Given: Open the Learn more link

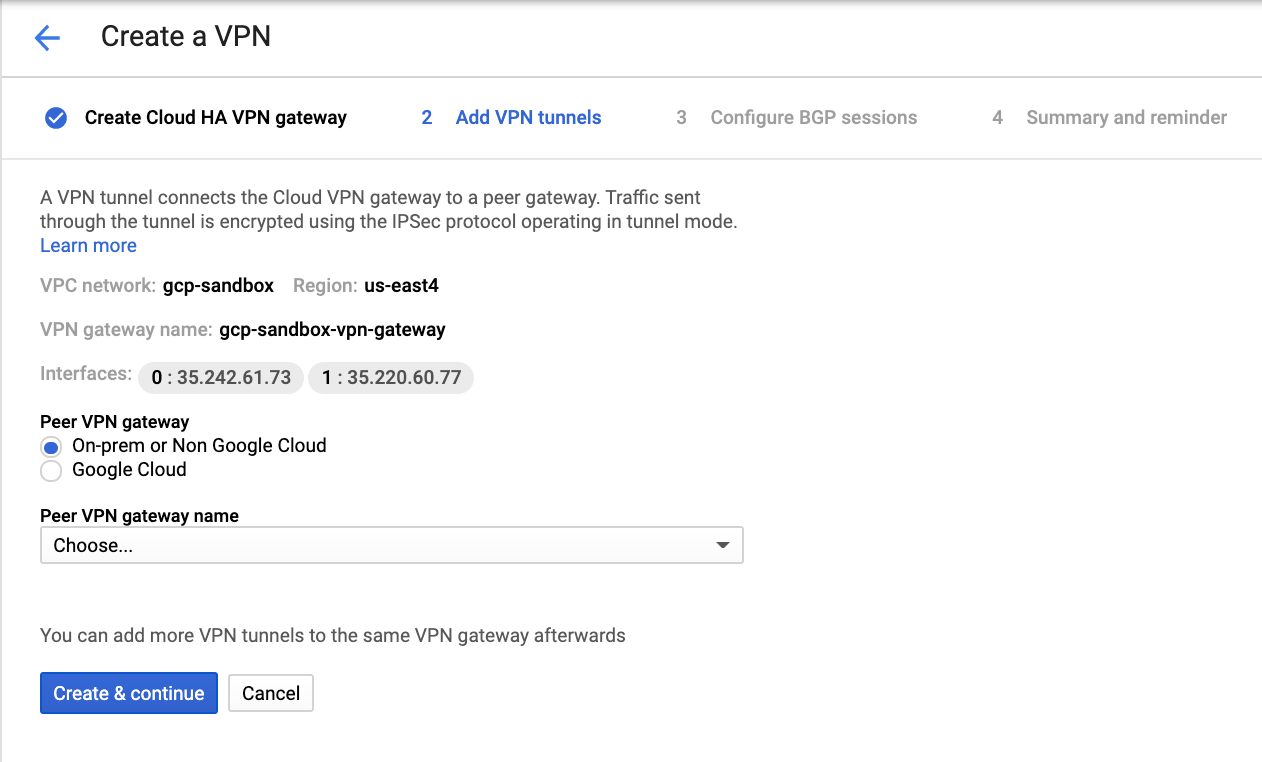Looking at the screenshot, I should click(x=88, y=246).
